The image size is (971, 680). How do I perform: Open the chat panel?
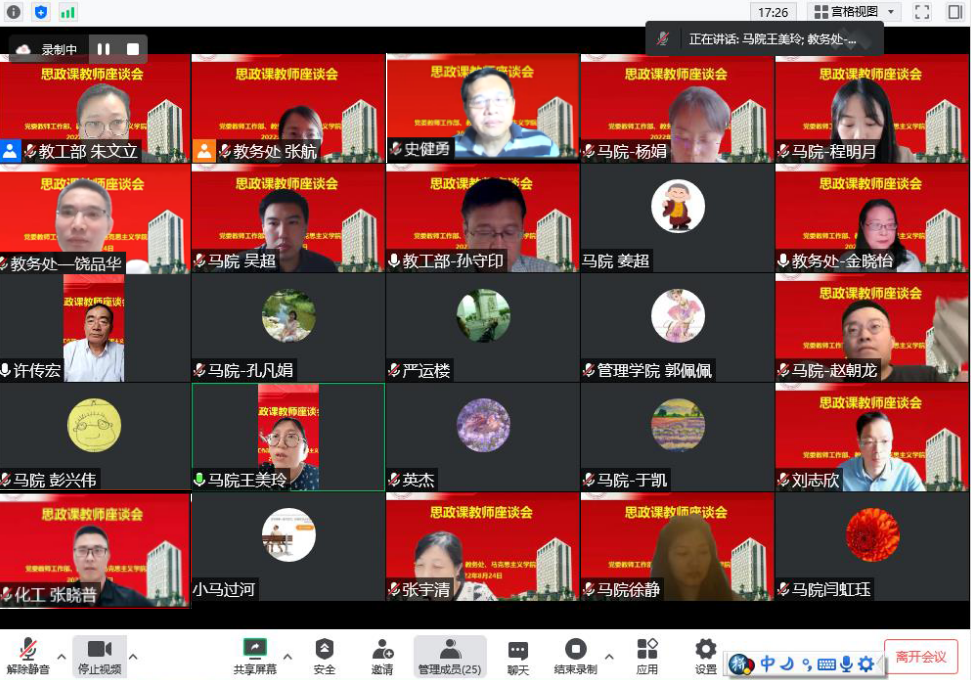pos(517,655)
